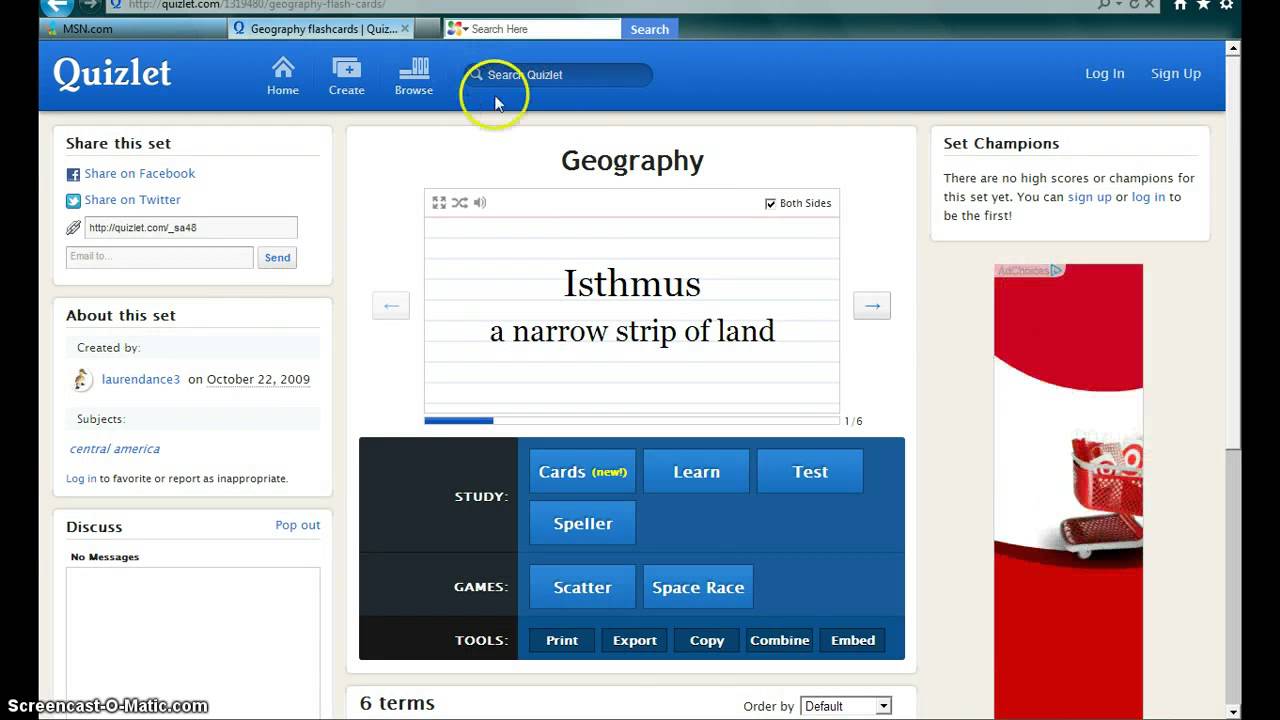Click the October 22, 2009 date
The width and height of the screenshot is (1280, 720).
258,379
